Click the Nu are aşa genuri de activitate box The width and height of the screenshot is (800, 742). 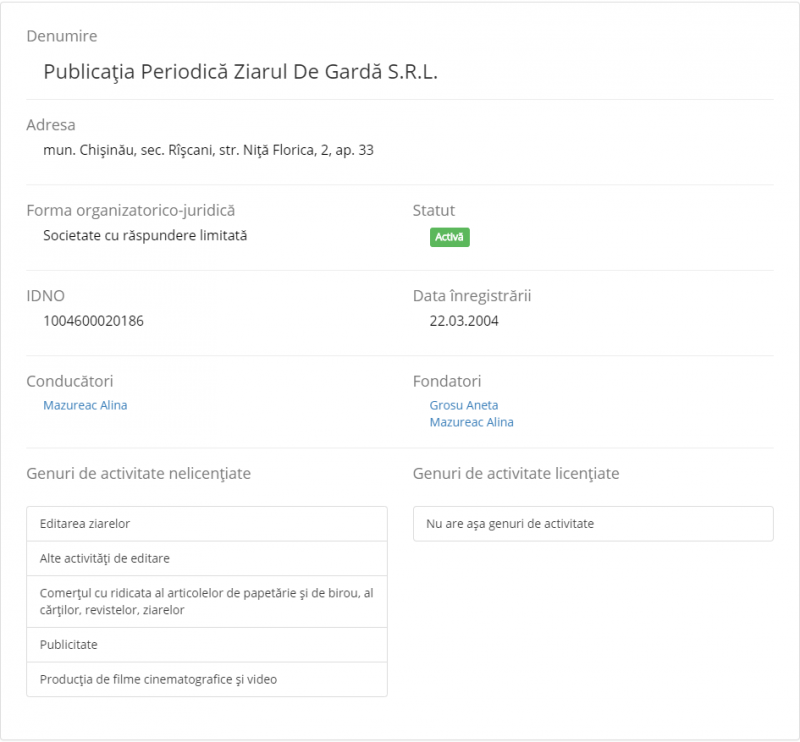593,524
